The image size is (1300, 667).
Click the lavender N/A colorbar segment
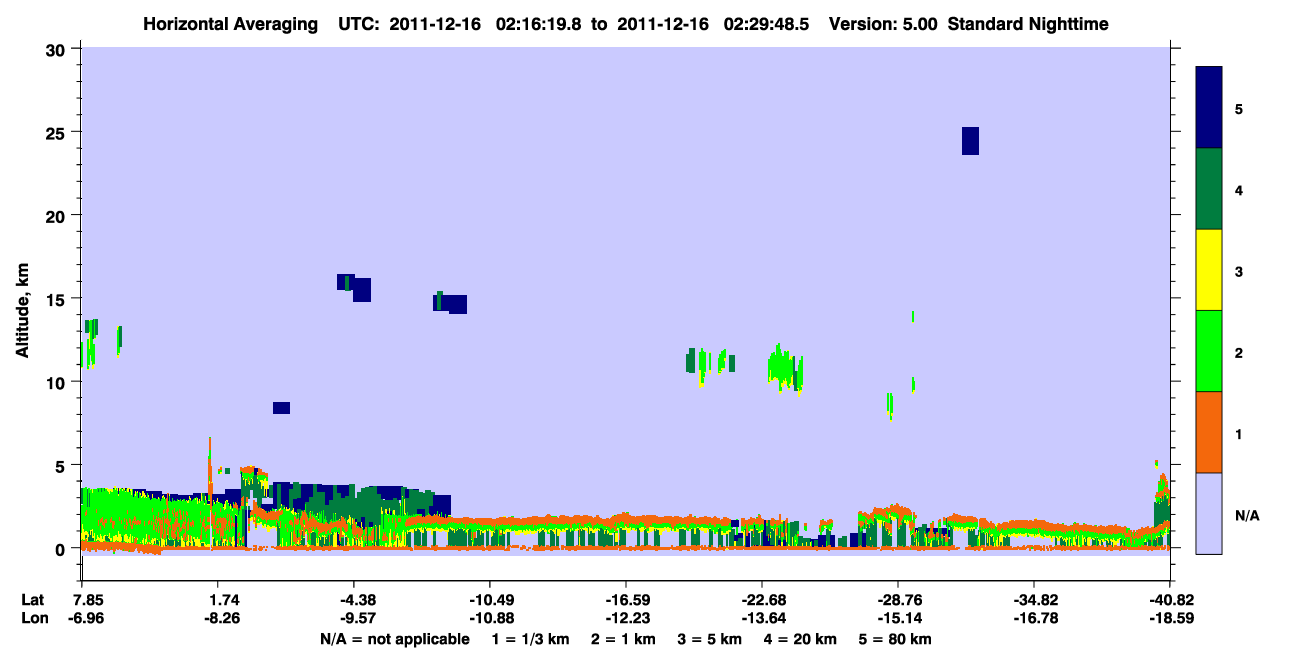tap(1209, 513)
